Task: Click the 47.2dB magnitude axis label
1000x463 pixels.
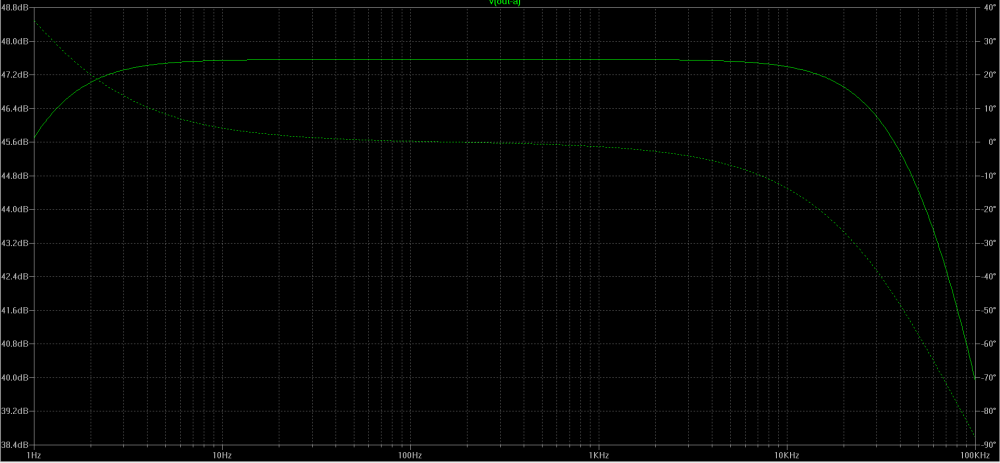Action: coord(16,75)
